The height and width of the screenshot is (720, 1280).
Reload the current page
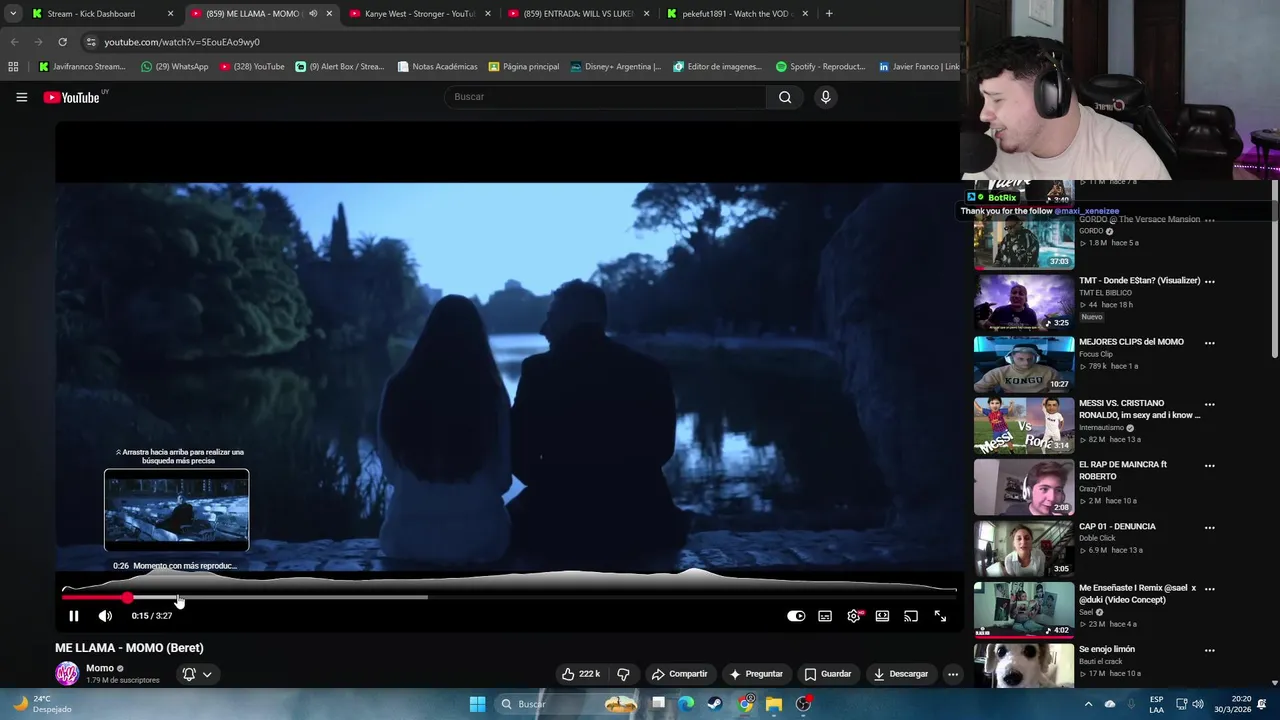coord(62,42)
